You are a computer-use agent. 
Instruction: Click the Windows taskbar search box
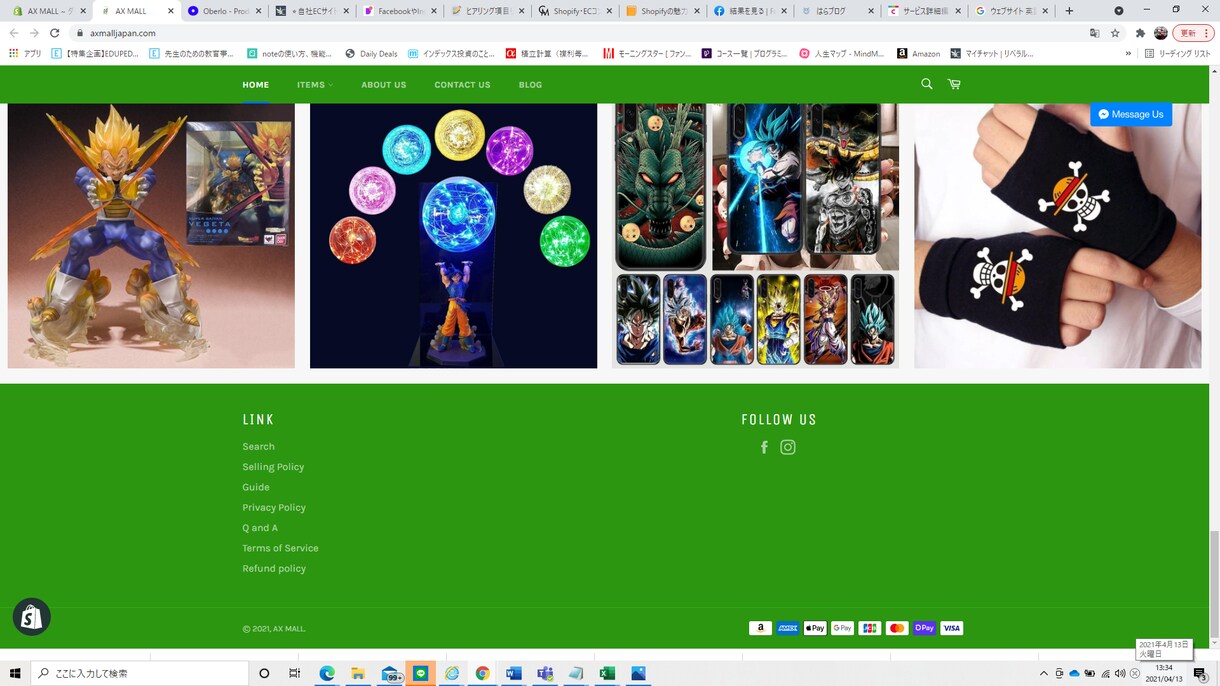pos(139,673)
